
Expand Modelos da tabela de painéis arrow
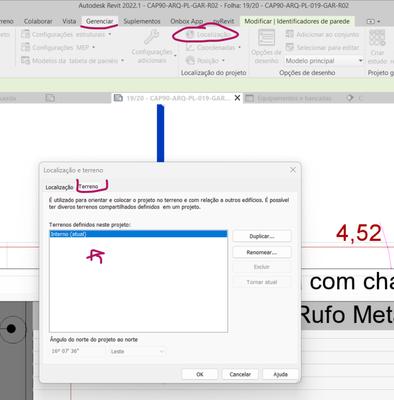123,61
